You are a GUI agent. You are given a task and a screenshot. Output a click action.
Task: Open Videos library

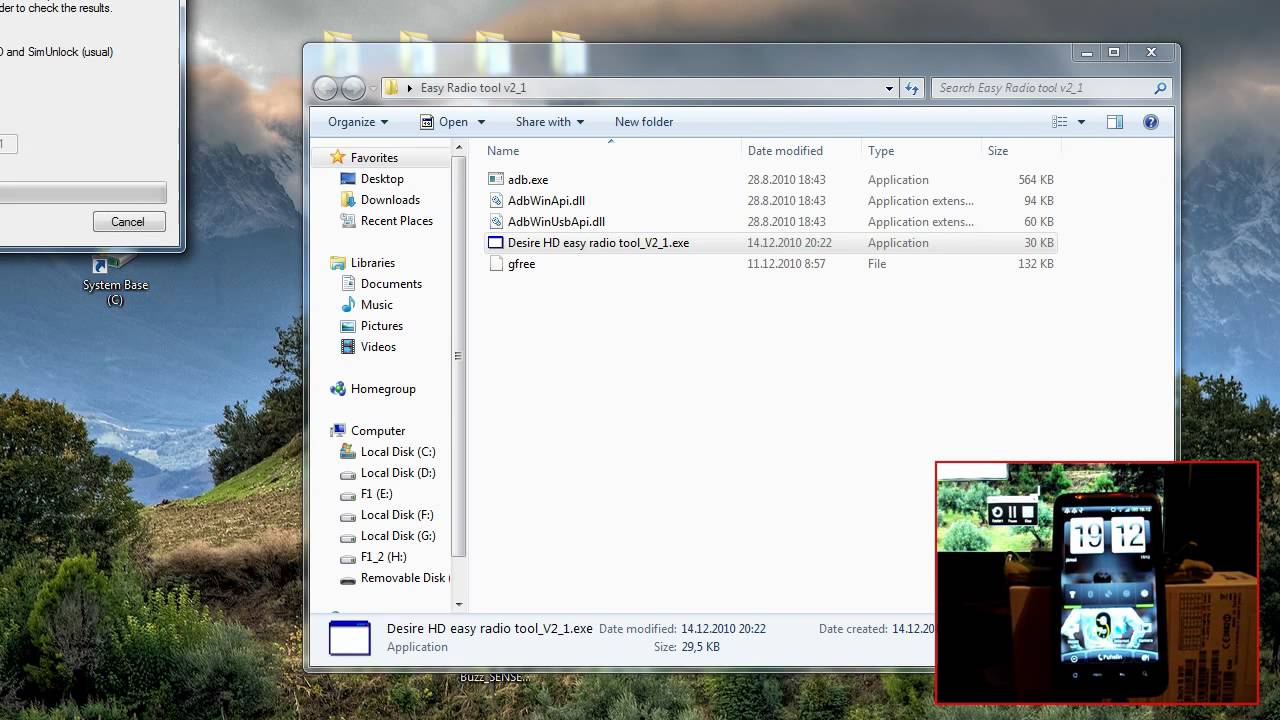click(378, 347)
